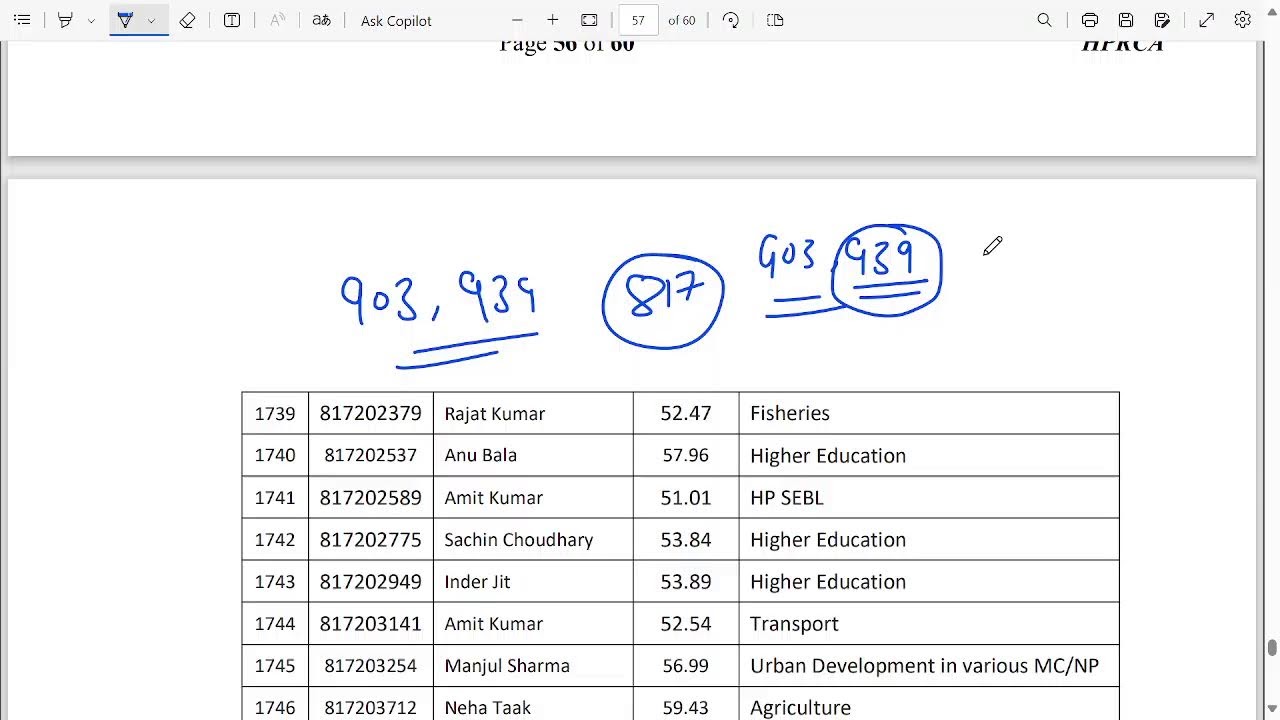The height and width of the screenshot is (720, 1280).
Task: Enter full screen mode
Action: click(1207, 20)
